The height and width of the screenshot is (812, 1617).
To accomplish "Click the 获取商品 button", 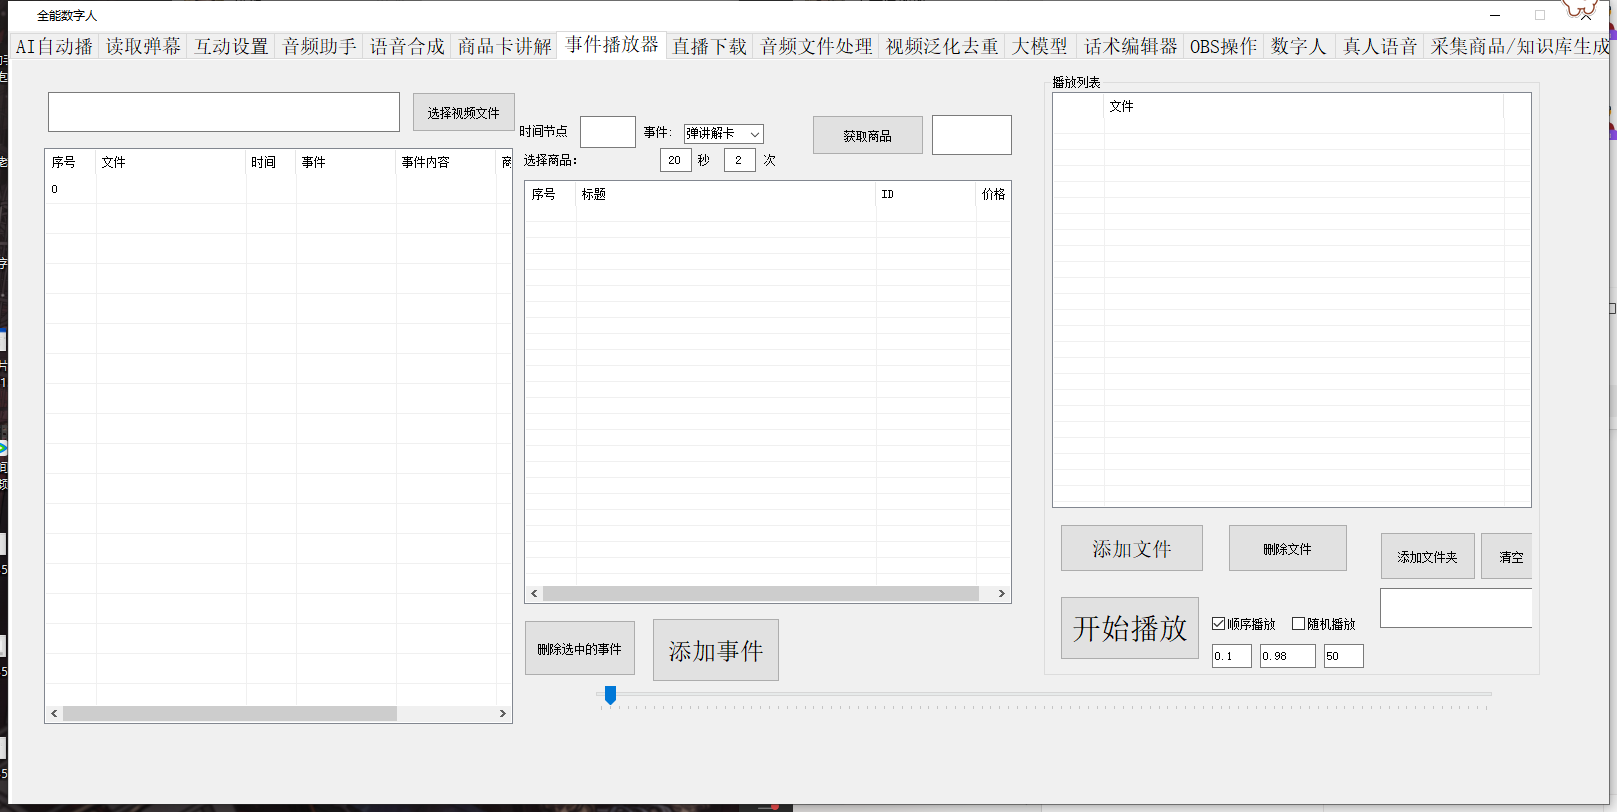I will pos(868,135).
